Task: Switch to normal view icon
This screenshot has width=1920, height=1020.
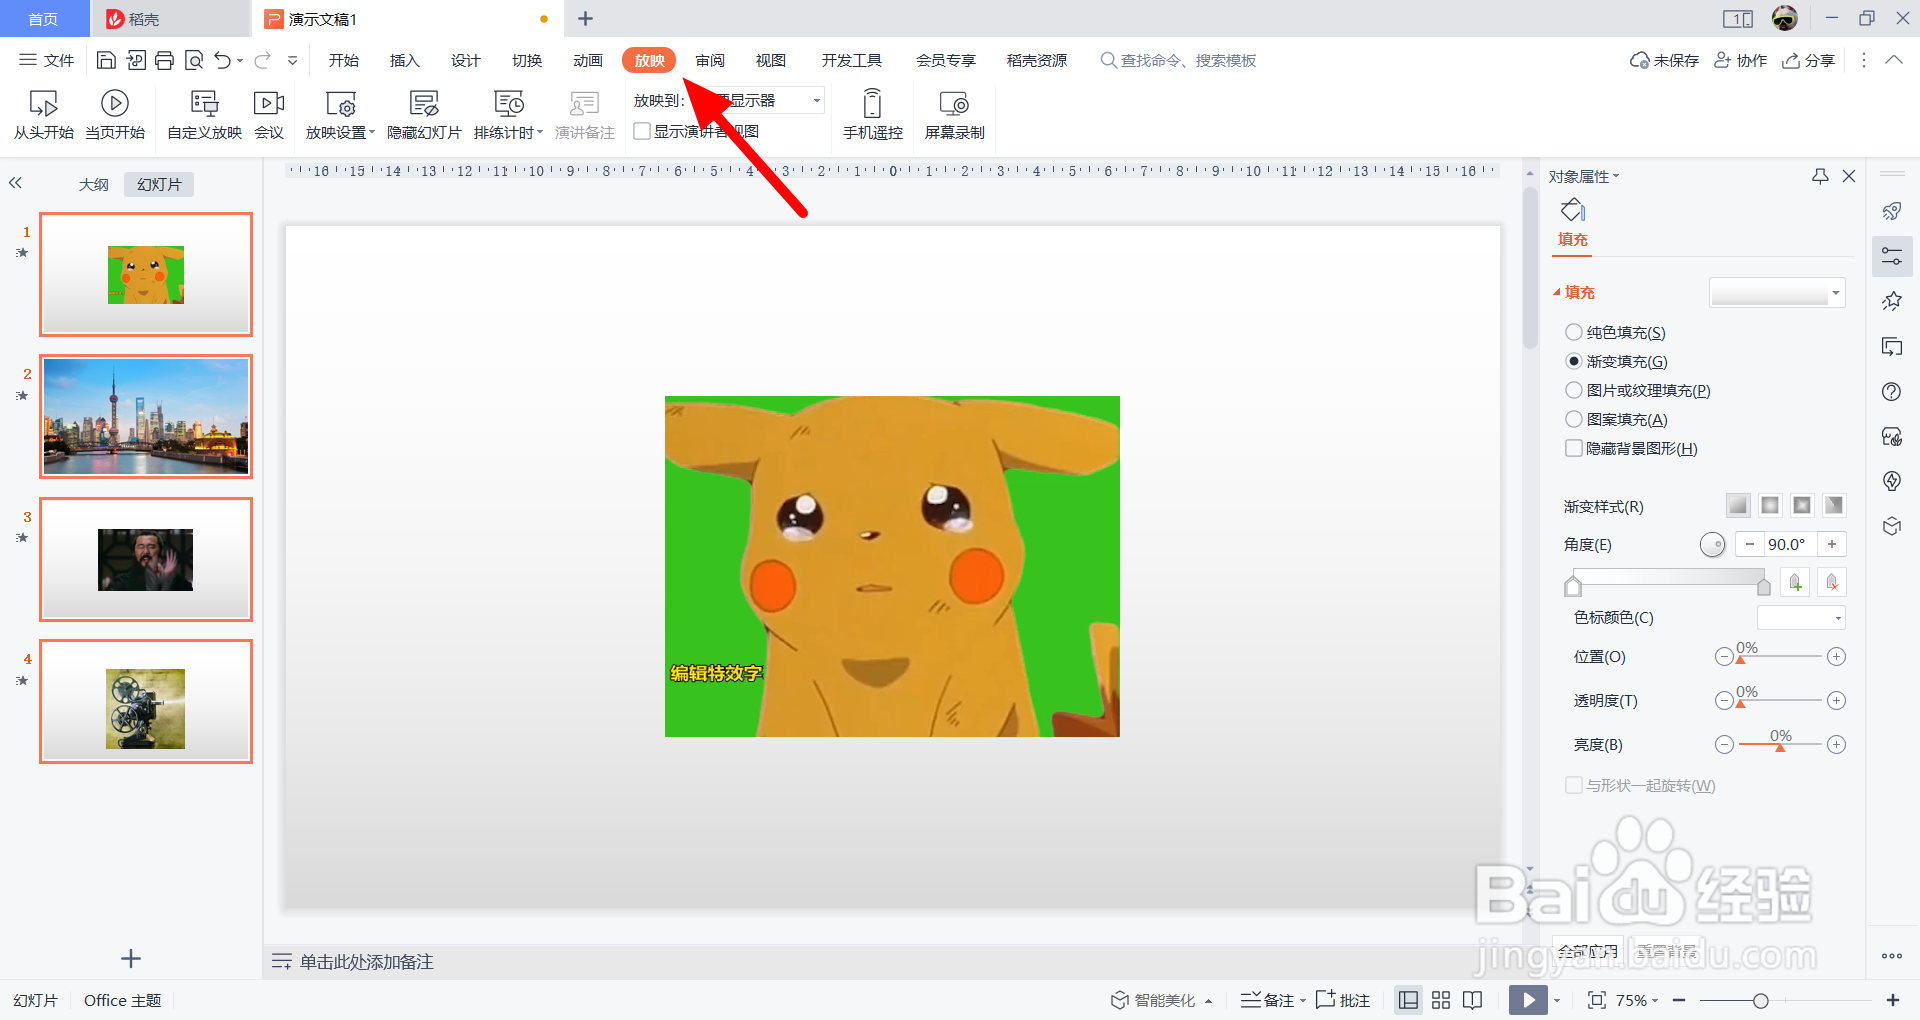Action: [x=1409, y=1000]
